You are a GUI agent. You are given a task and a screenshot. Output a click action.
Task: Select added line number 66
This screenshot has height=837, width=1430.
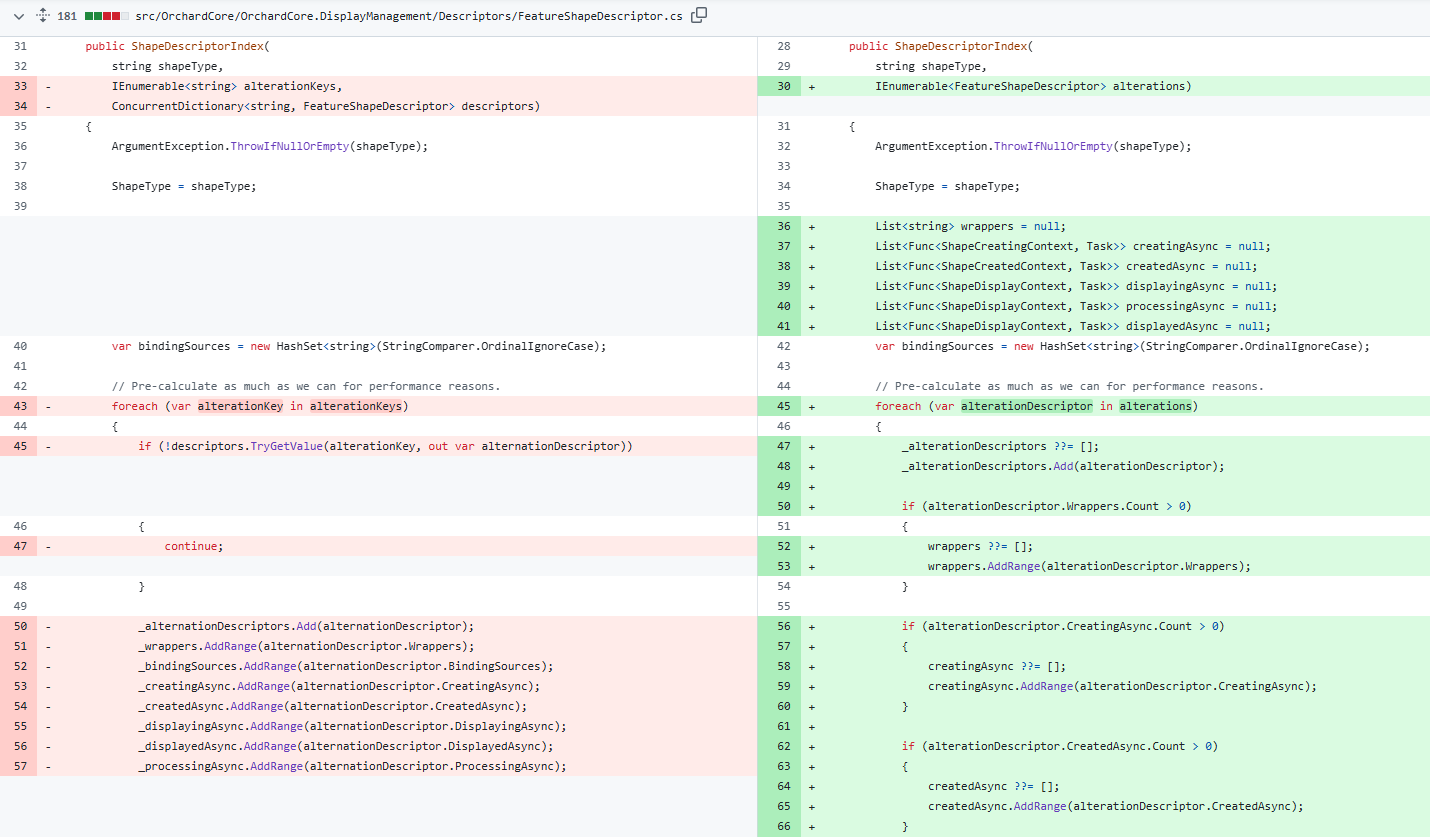point(784,826)
